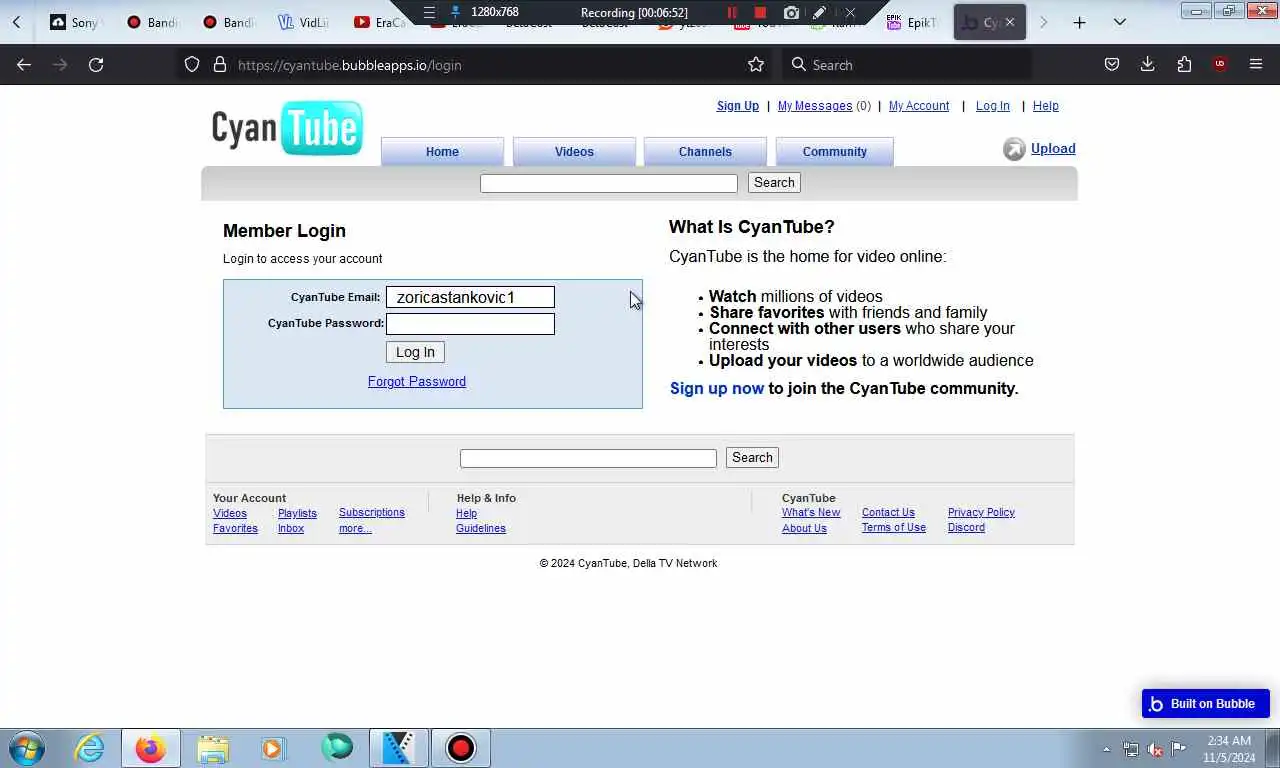
Task: Open the Community tab
Action: point(834,152)
